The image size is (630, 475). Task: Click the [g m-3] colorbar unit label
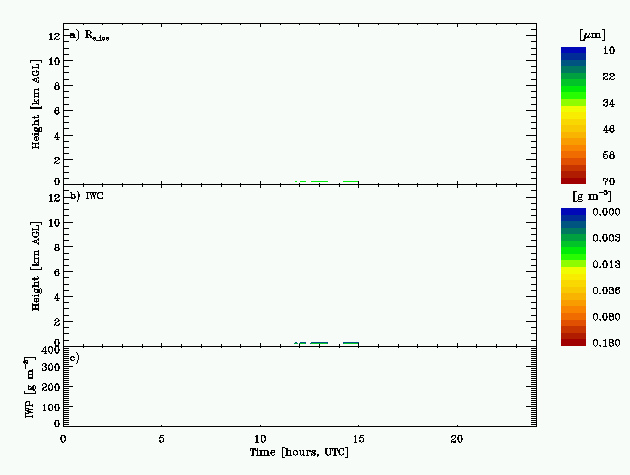592,196
